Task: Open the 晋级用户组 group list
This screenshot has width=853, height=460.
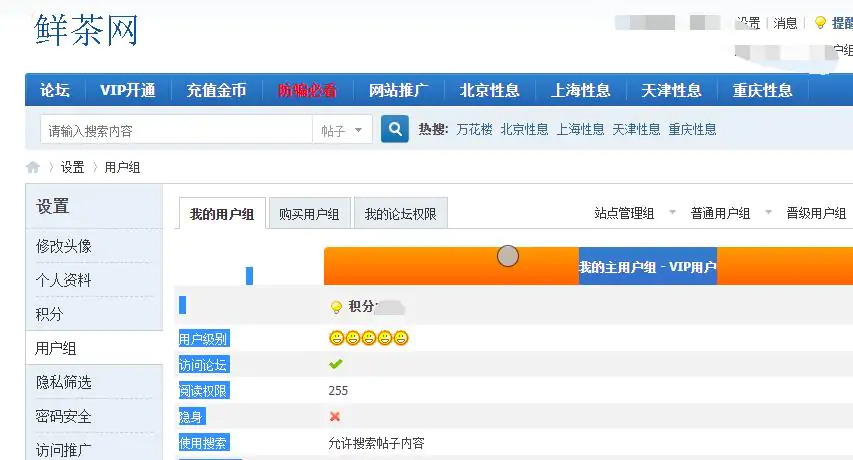Action: click(816, 213)
